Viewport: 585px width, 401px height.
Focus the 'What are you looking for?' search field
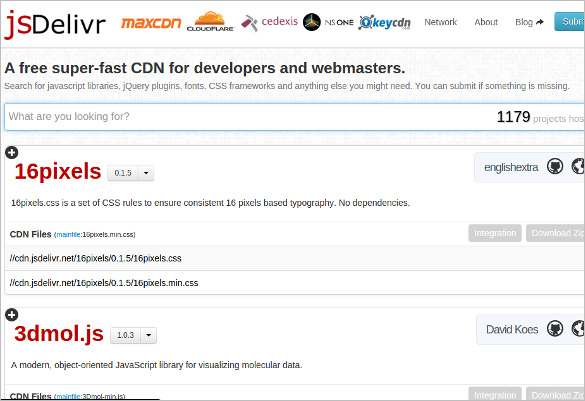[x=294, y=117]
